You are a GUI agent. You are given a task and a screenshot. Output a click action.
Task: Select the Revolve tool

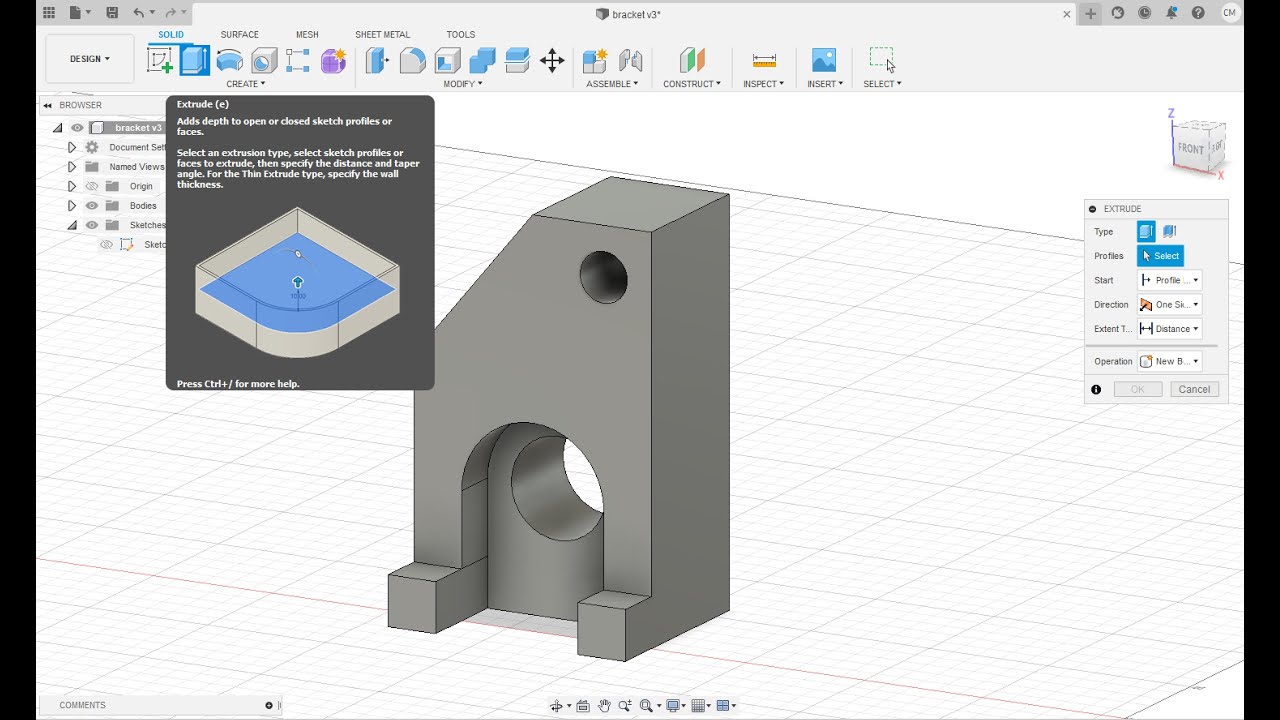tap(229, 60)
